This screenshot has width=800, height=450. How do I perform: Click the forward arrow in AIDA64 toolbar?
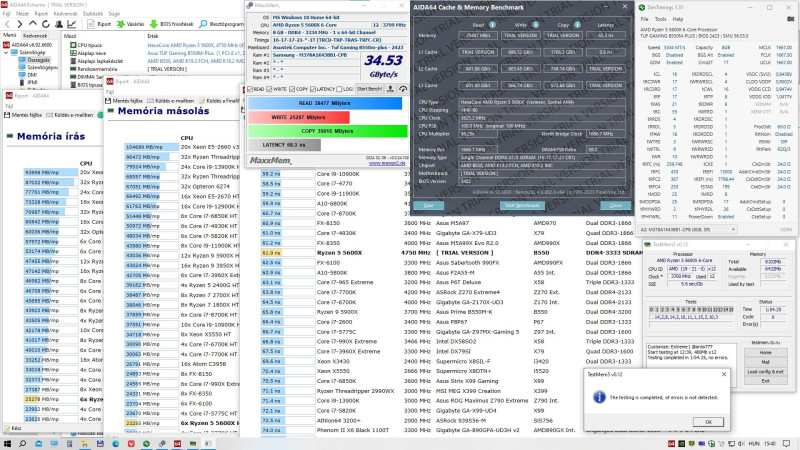click(x=19, y=24)
